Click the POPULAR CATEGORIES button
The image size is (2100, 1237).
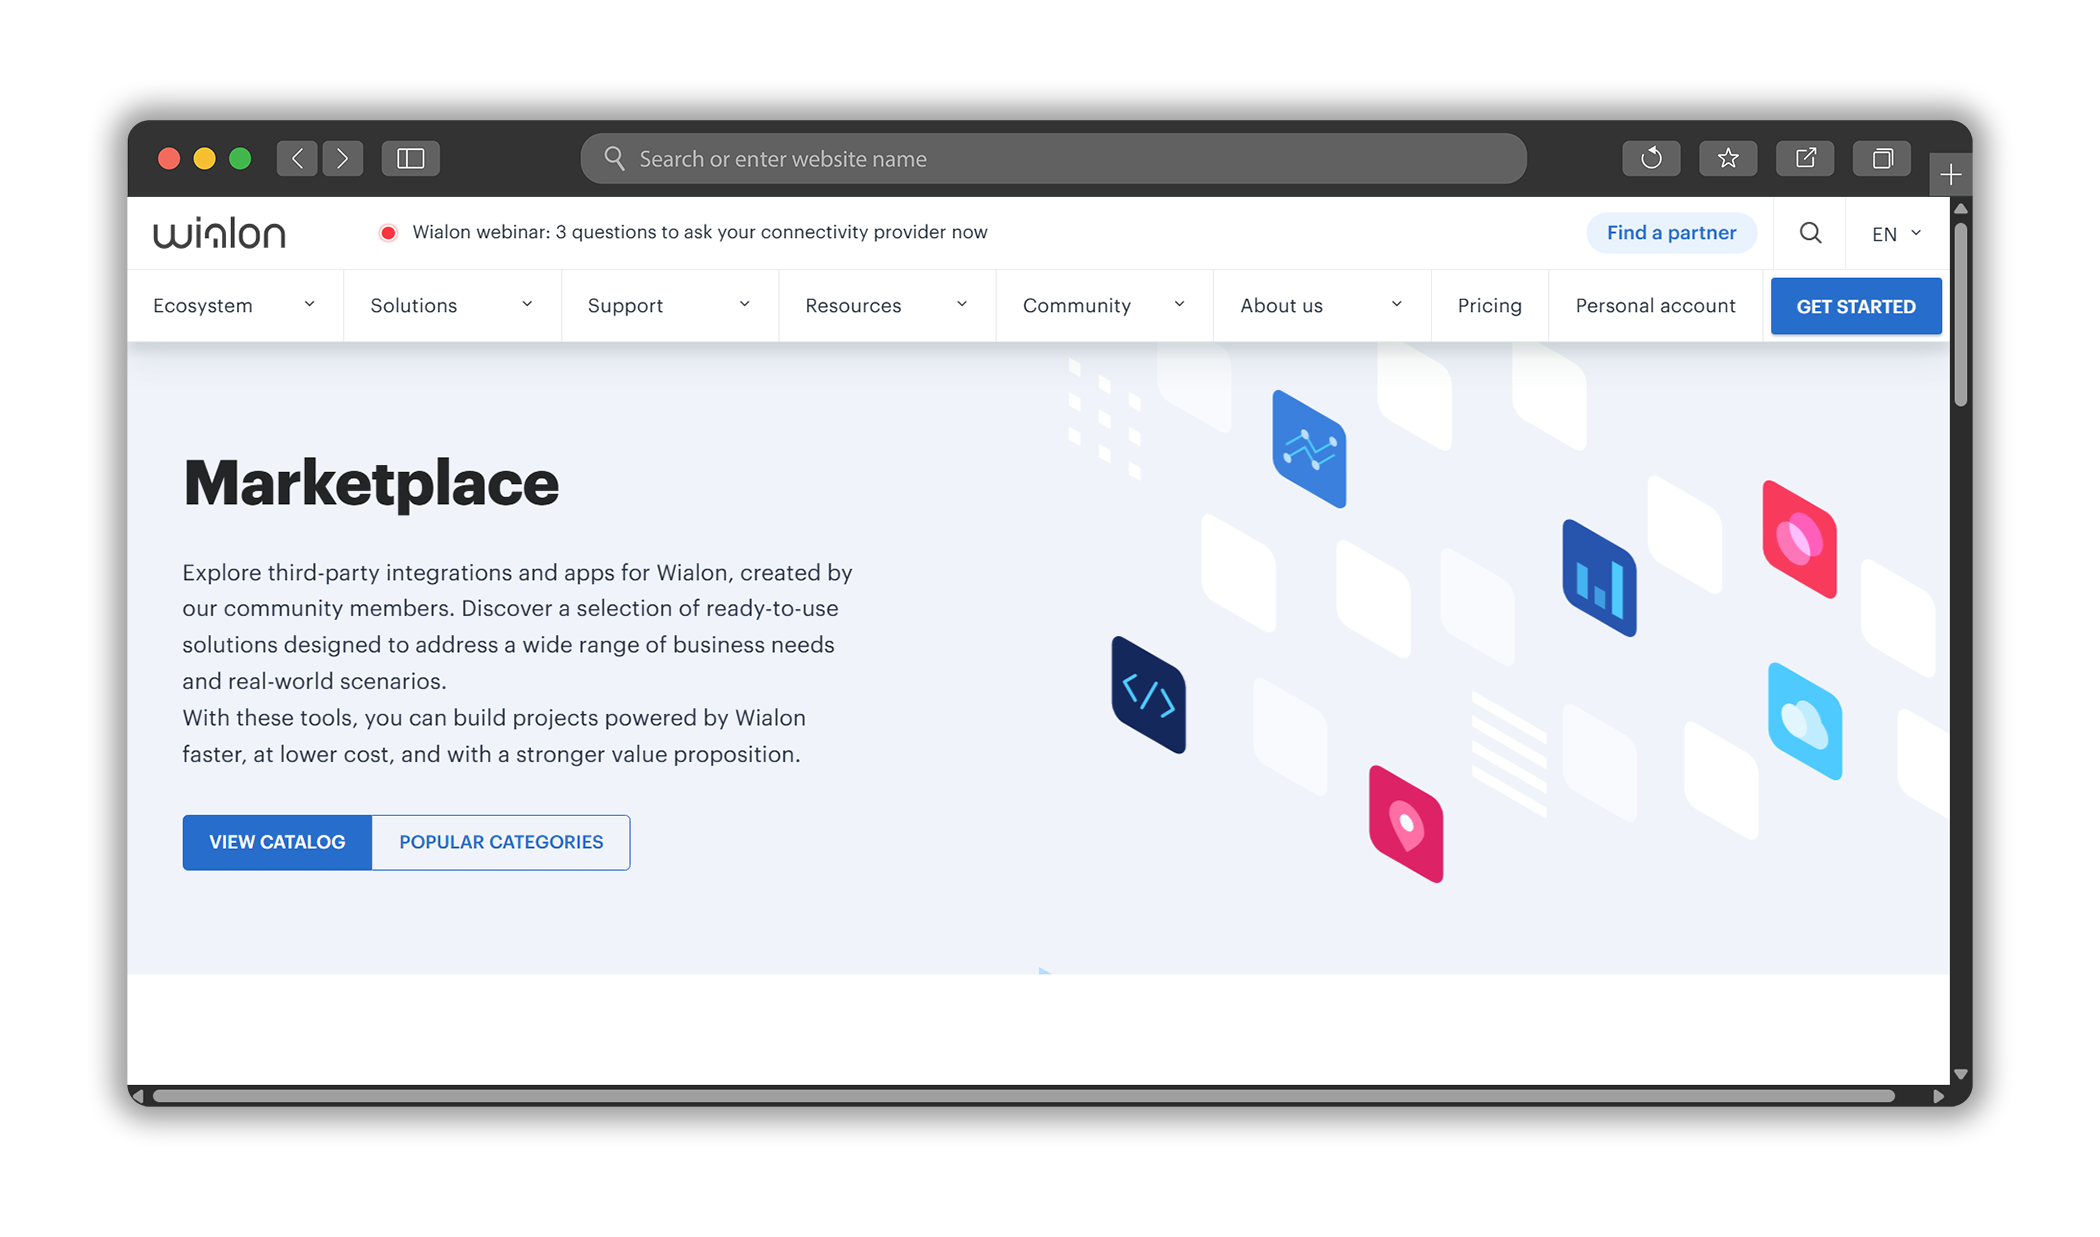[x=501, y=842]
